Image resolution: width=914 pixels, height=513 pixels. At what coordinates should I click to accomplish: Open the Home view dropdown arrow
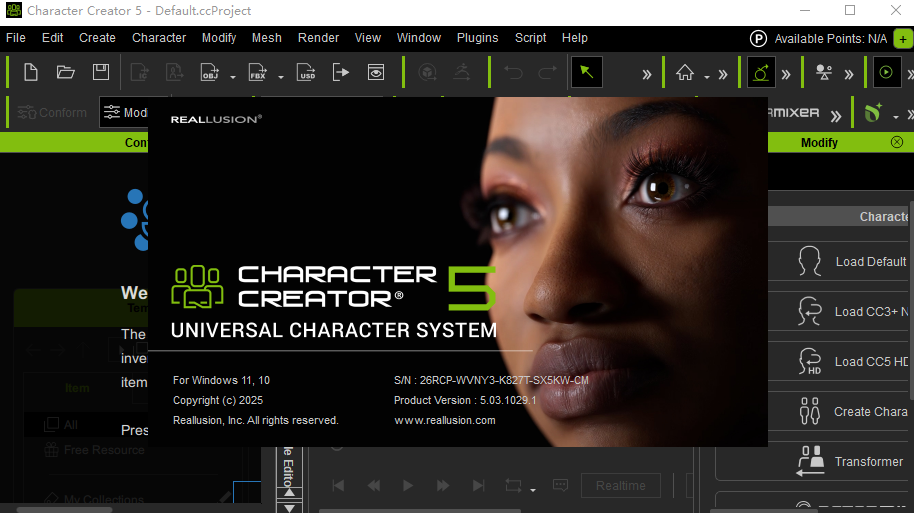pyautogui.click(x=706, y=77)
